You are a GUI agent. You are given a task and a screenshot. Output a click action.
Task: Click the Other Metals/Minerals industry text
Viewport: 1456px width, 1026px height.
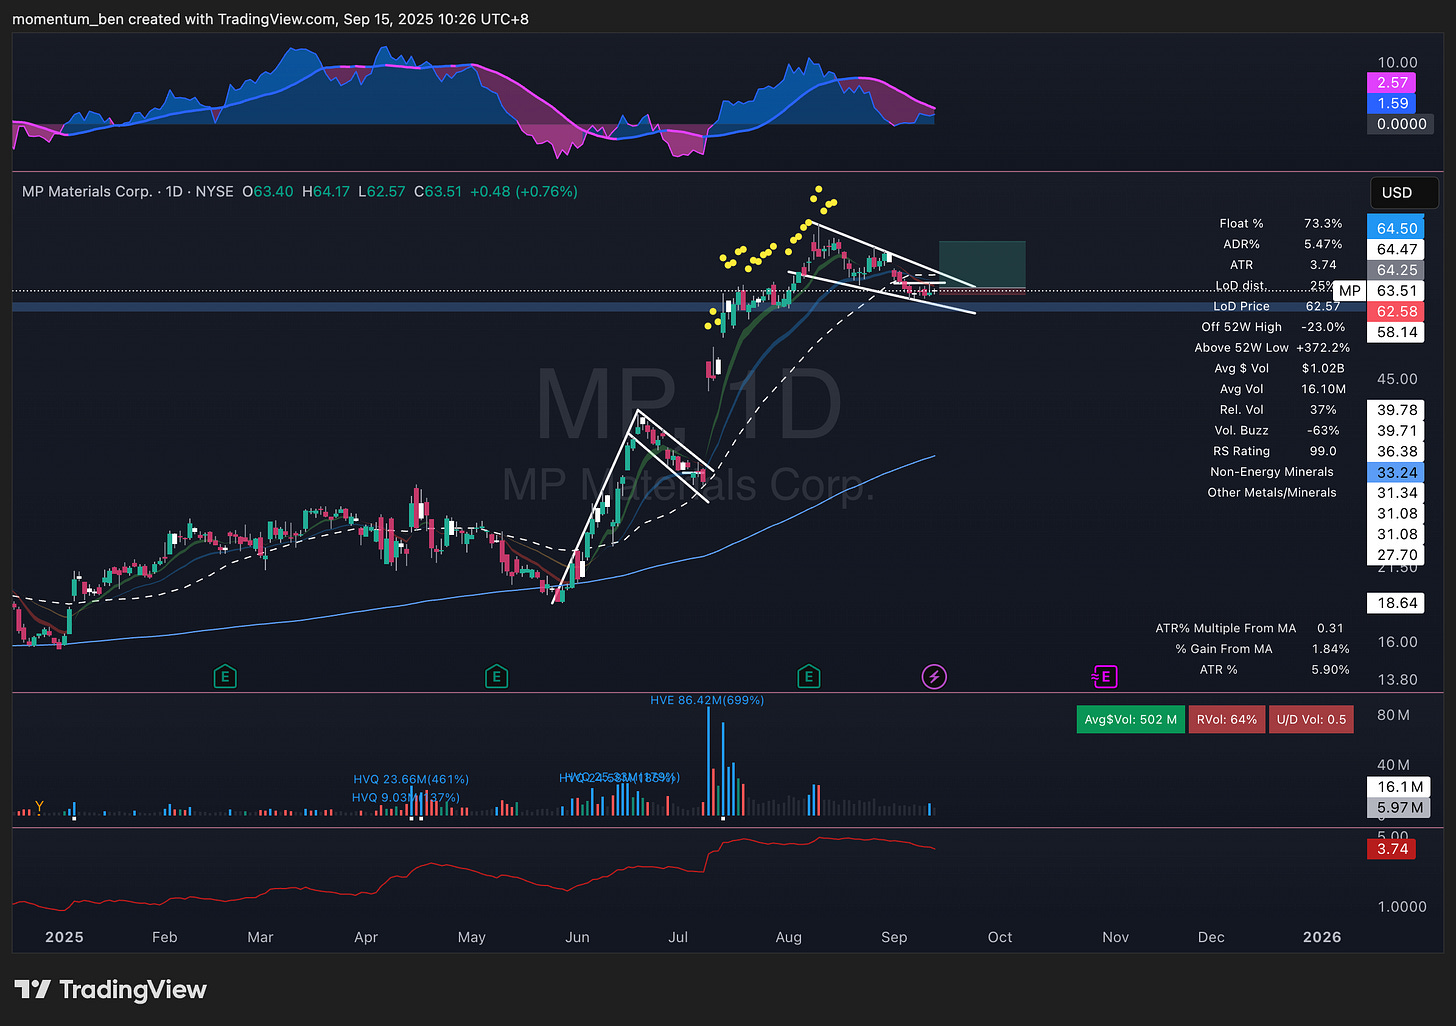[1272, 492]
